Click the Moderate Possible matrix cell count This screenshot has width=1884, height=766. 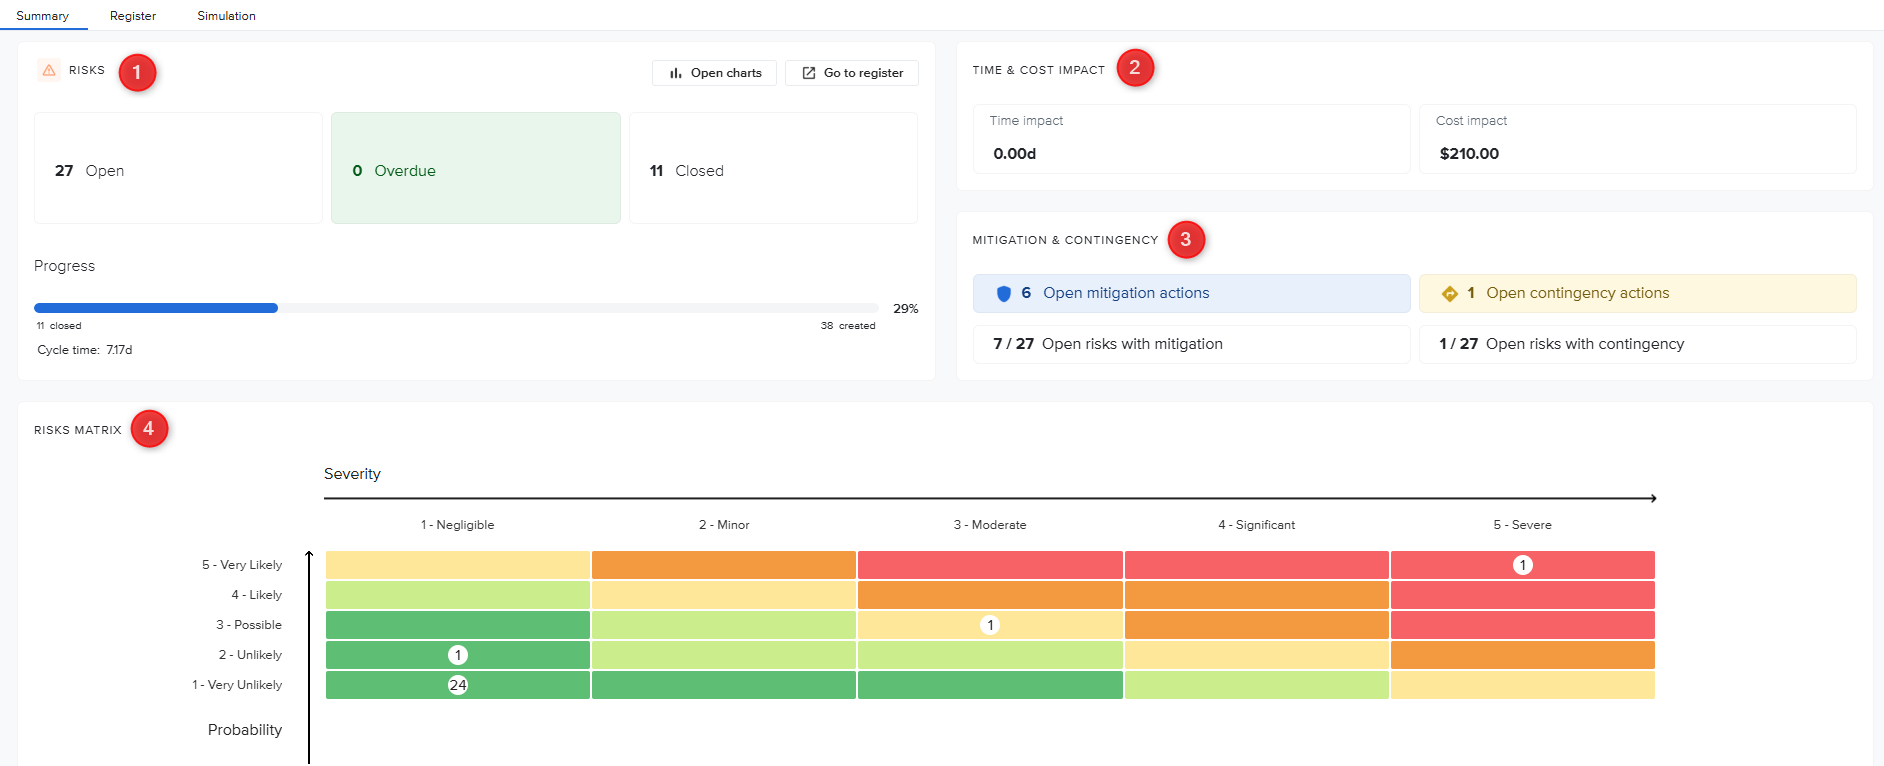990,625
